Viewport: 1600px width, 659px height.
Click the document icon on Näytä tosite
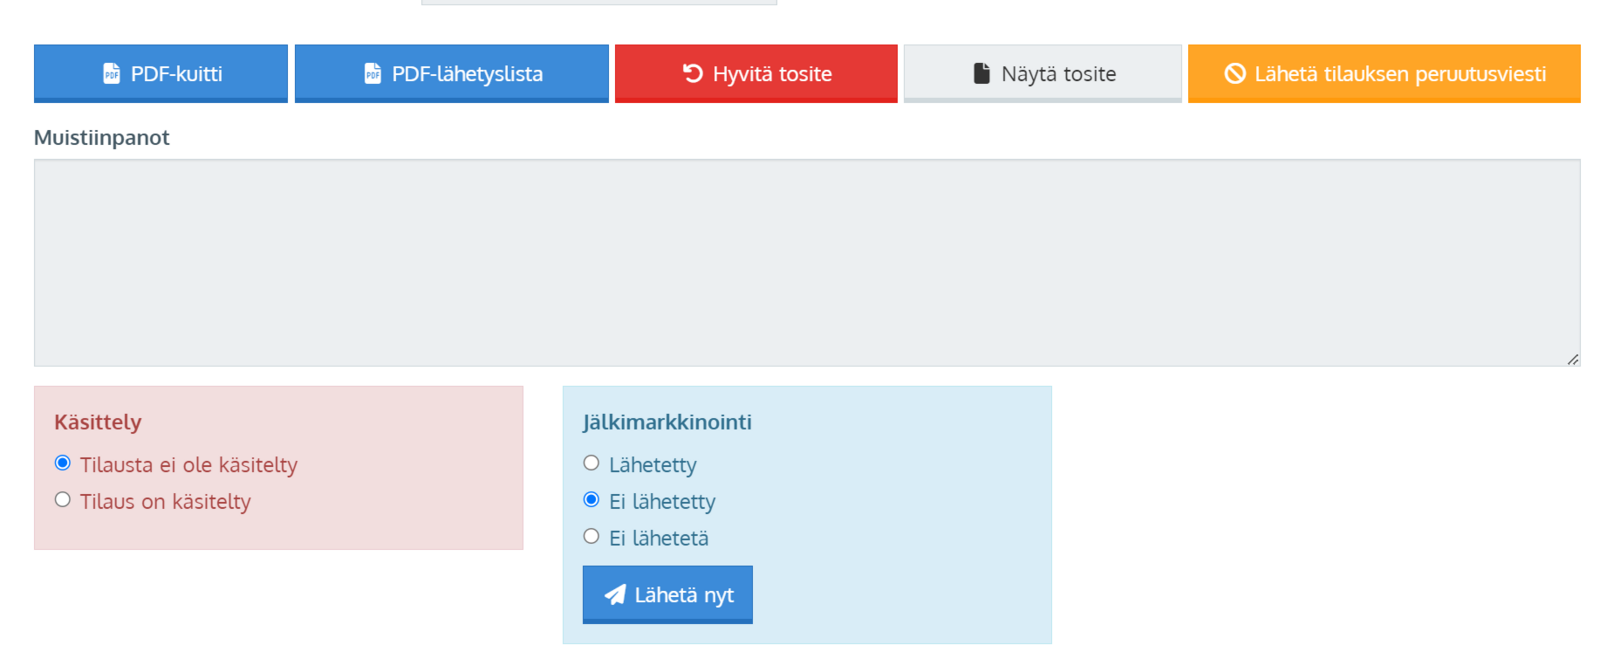tap(981, 73)
